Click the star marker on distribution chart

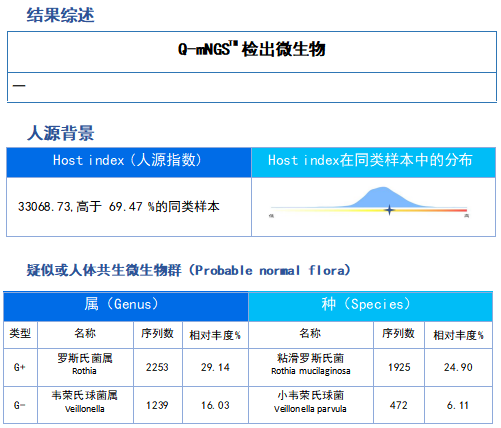coord(389,210)
